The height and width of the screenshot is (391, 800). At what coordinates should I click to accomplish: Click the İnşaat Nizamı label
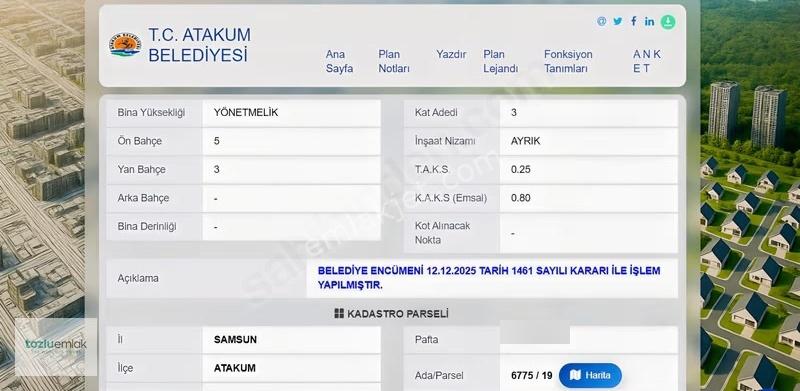445,141
